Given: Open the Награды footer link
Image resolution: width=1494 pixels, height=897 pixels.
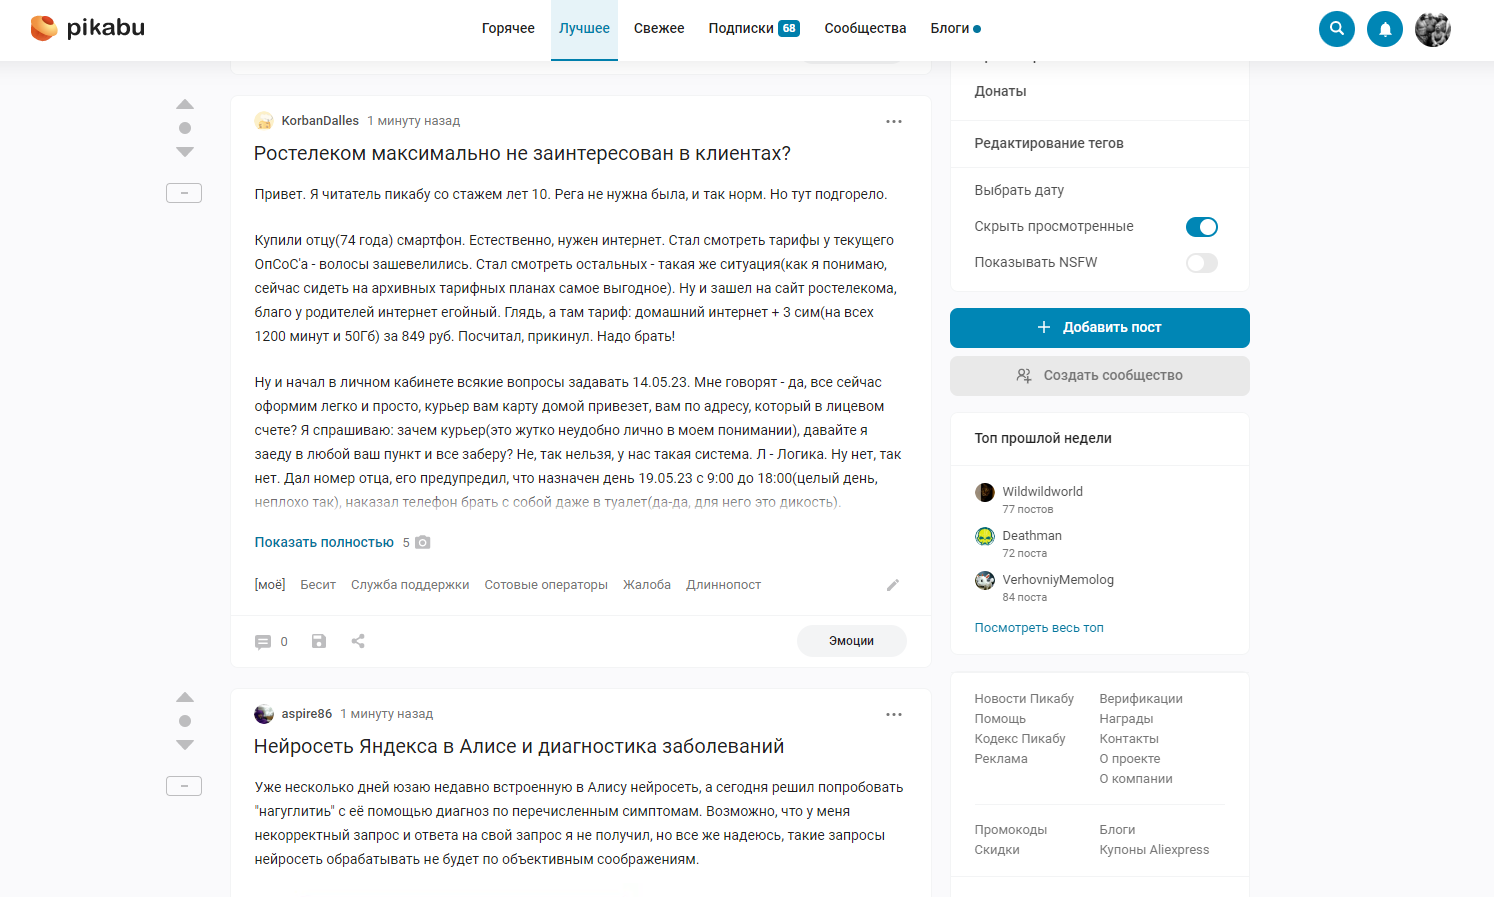Looking at the screenshot, I should [x=1126, y=719].
